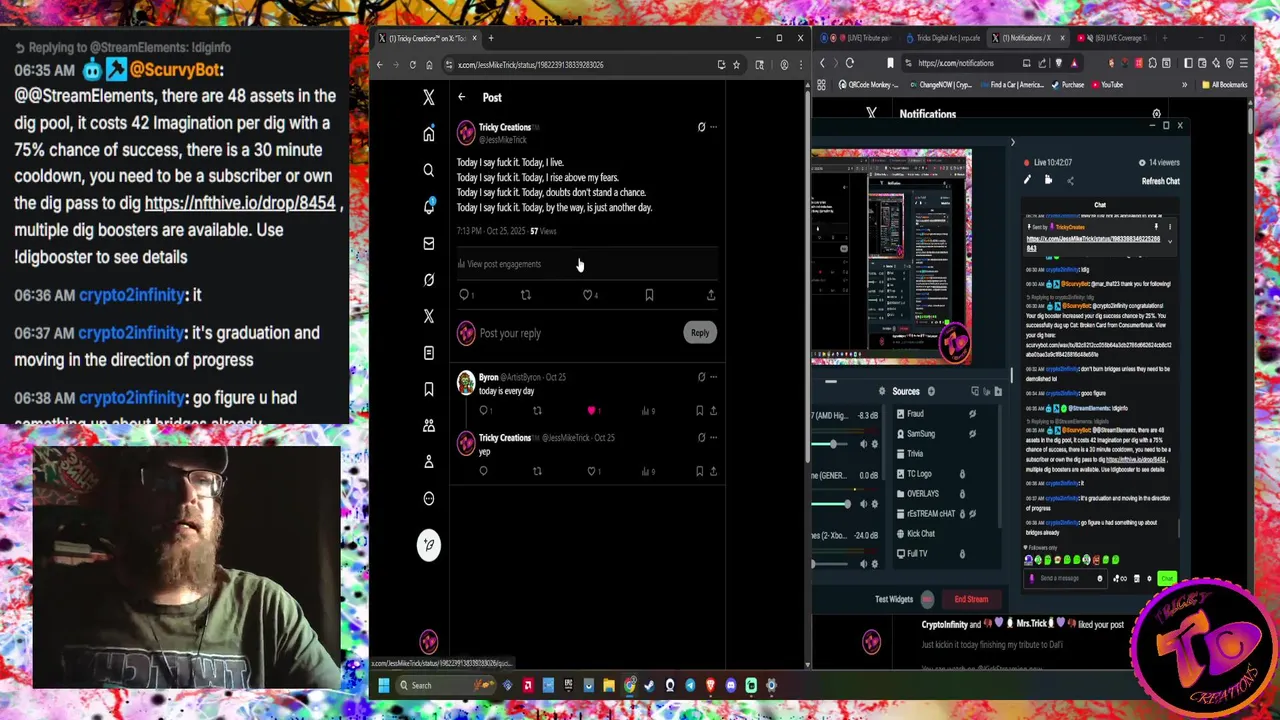Expand hidden bookmarks chevron
This screenshot has width=1280, height=720.
tap(1185, 85)
